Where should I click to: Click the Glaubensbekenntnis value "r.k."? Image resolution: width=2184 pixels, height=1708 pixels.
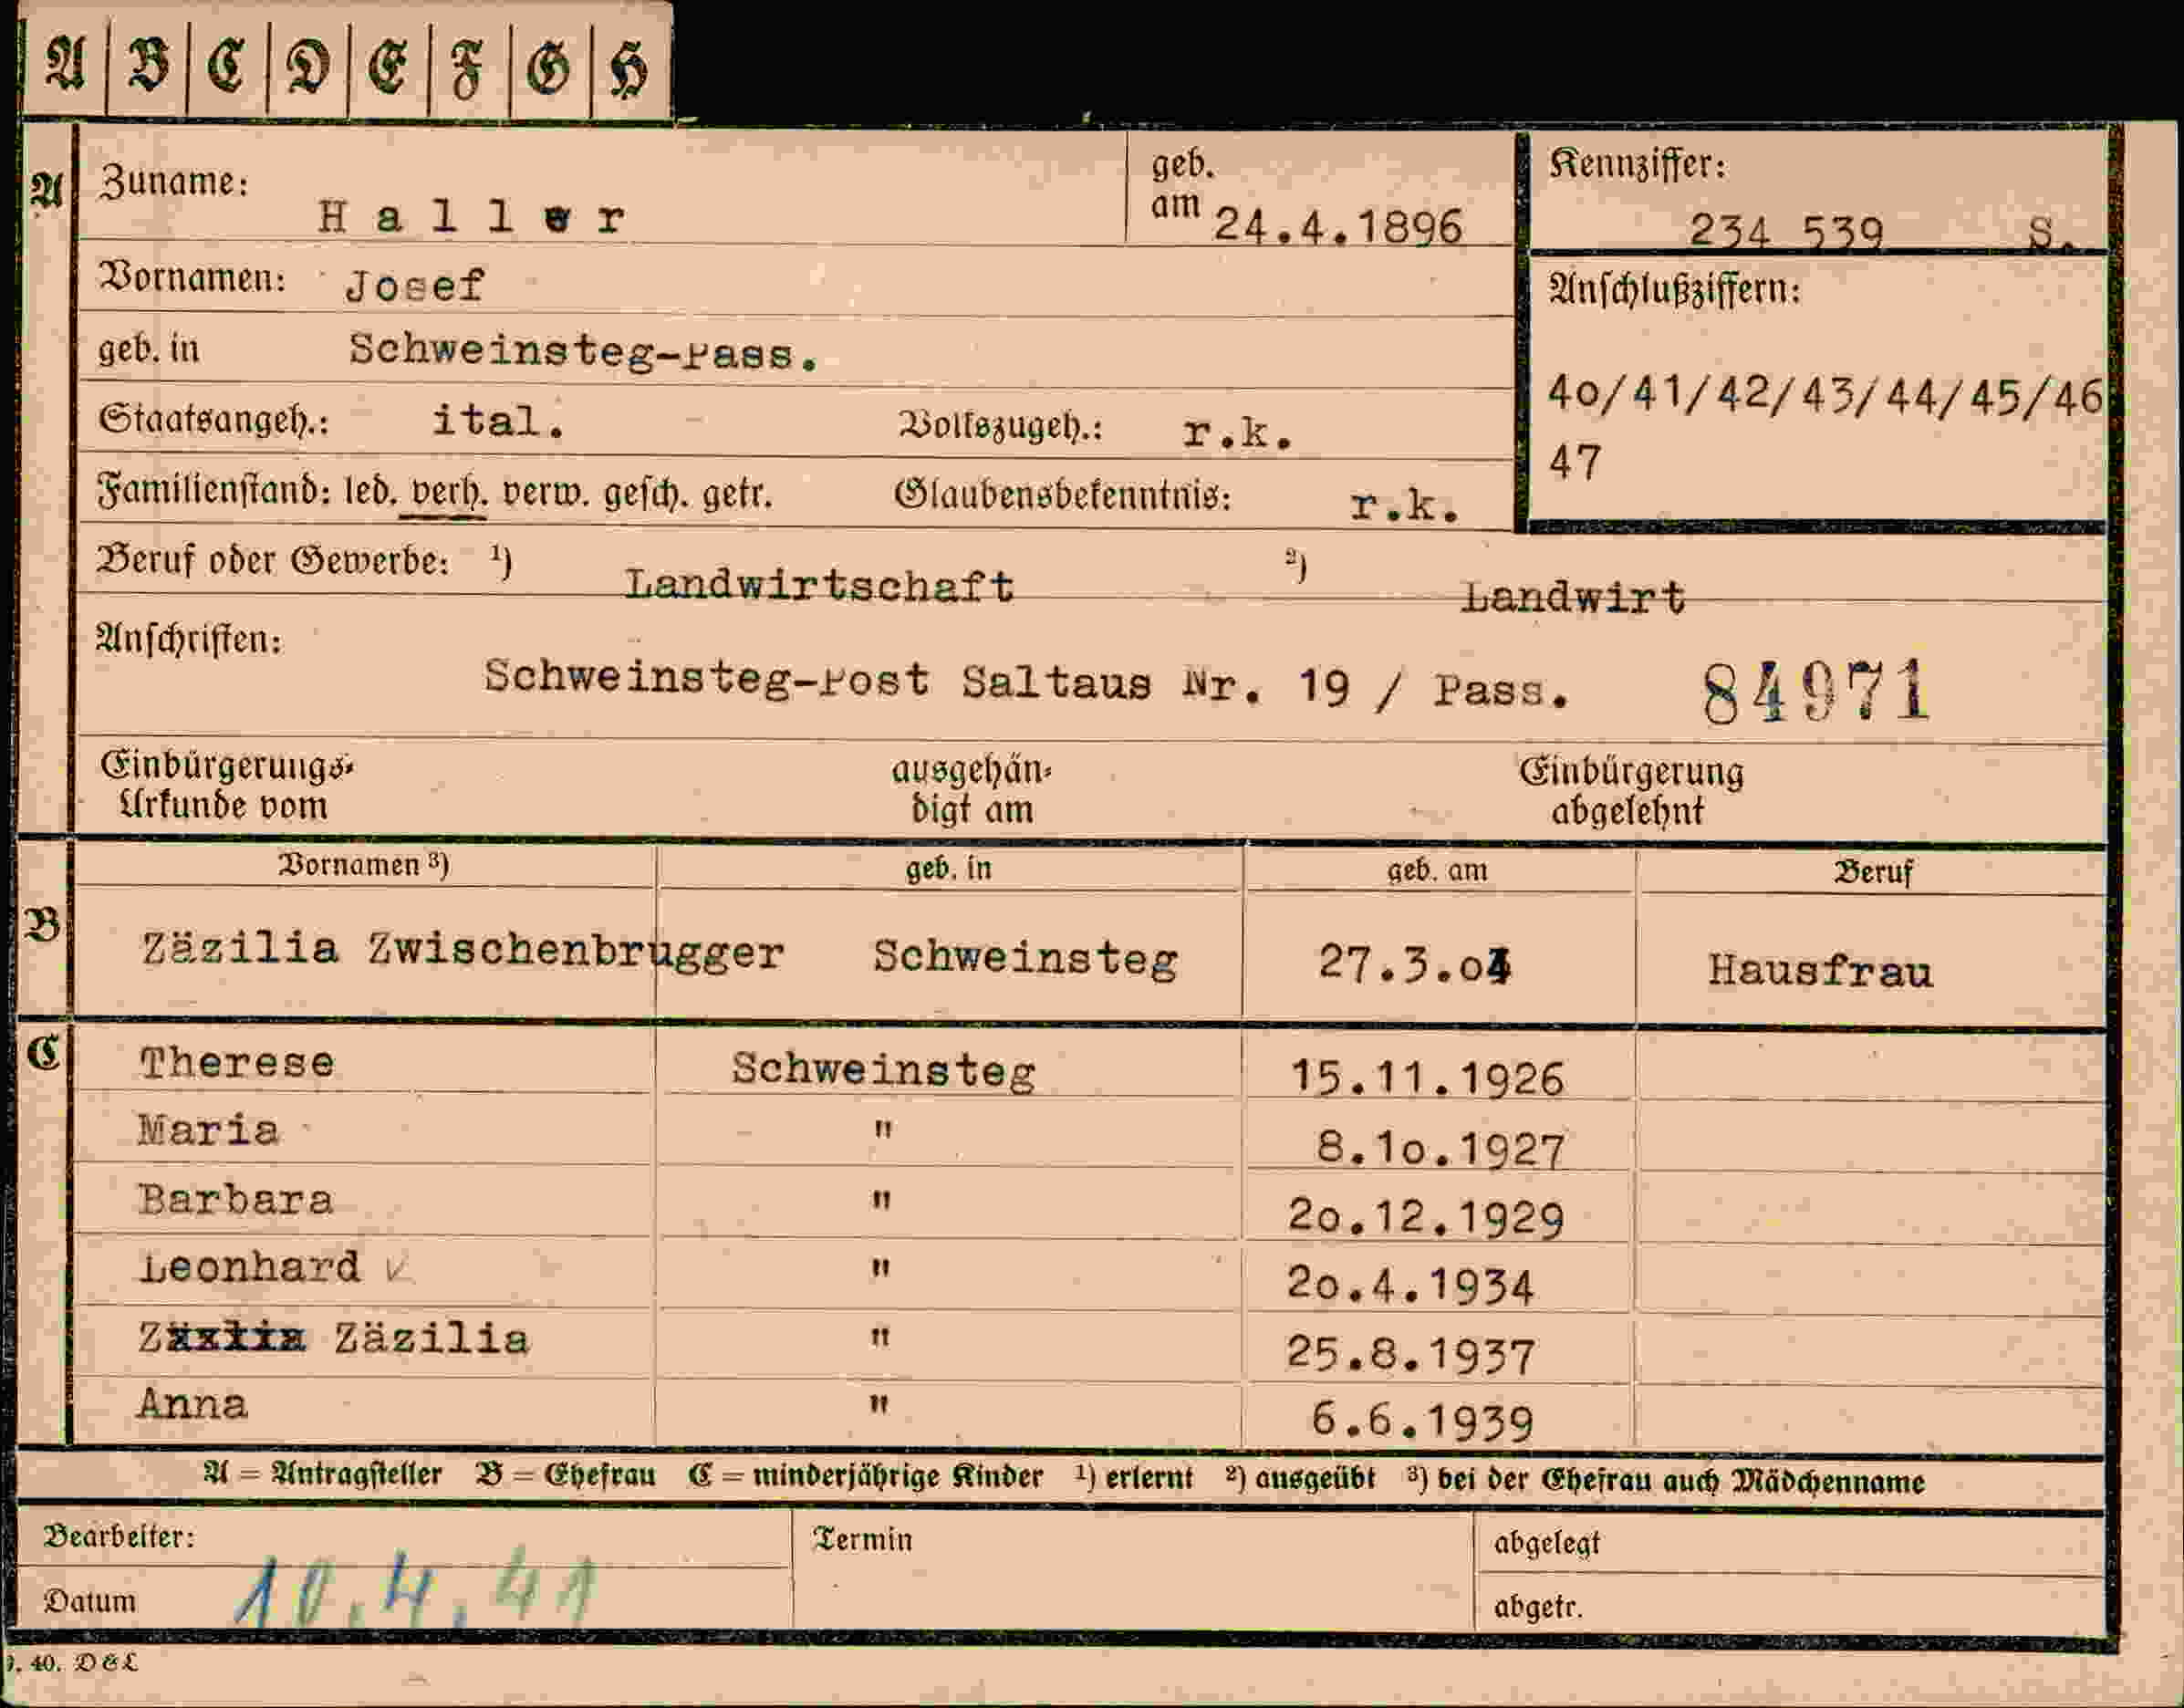click(x=1405, y=505)
